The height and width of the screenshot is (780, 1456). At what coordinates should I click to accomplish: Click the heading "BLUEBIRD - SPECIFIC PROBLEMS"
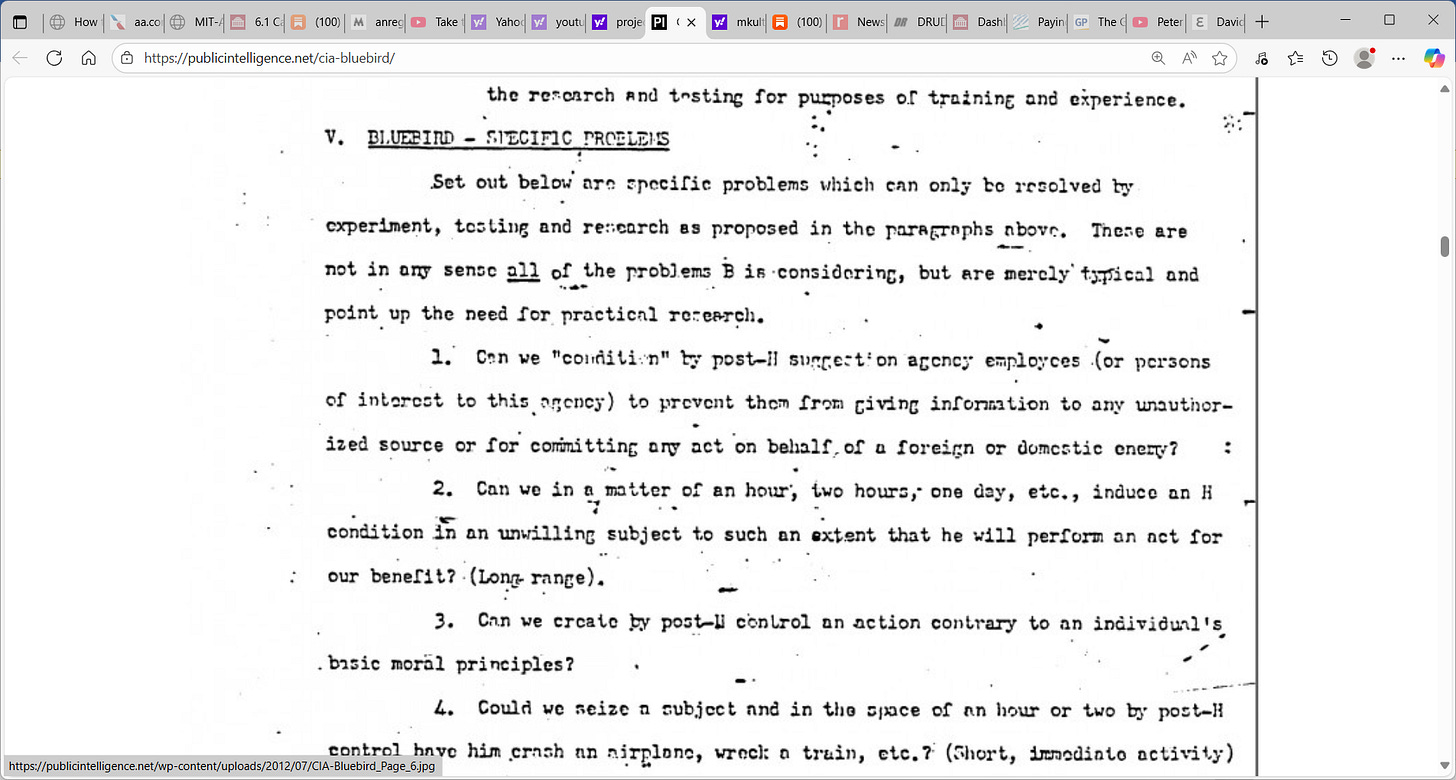pos(518,139)
